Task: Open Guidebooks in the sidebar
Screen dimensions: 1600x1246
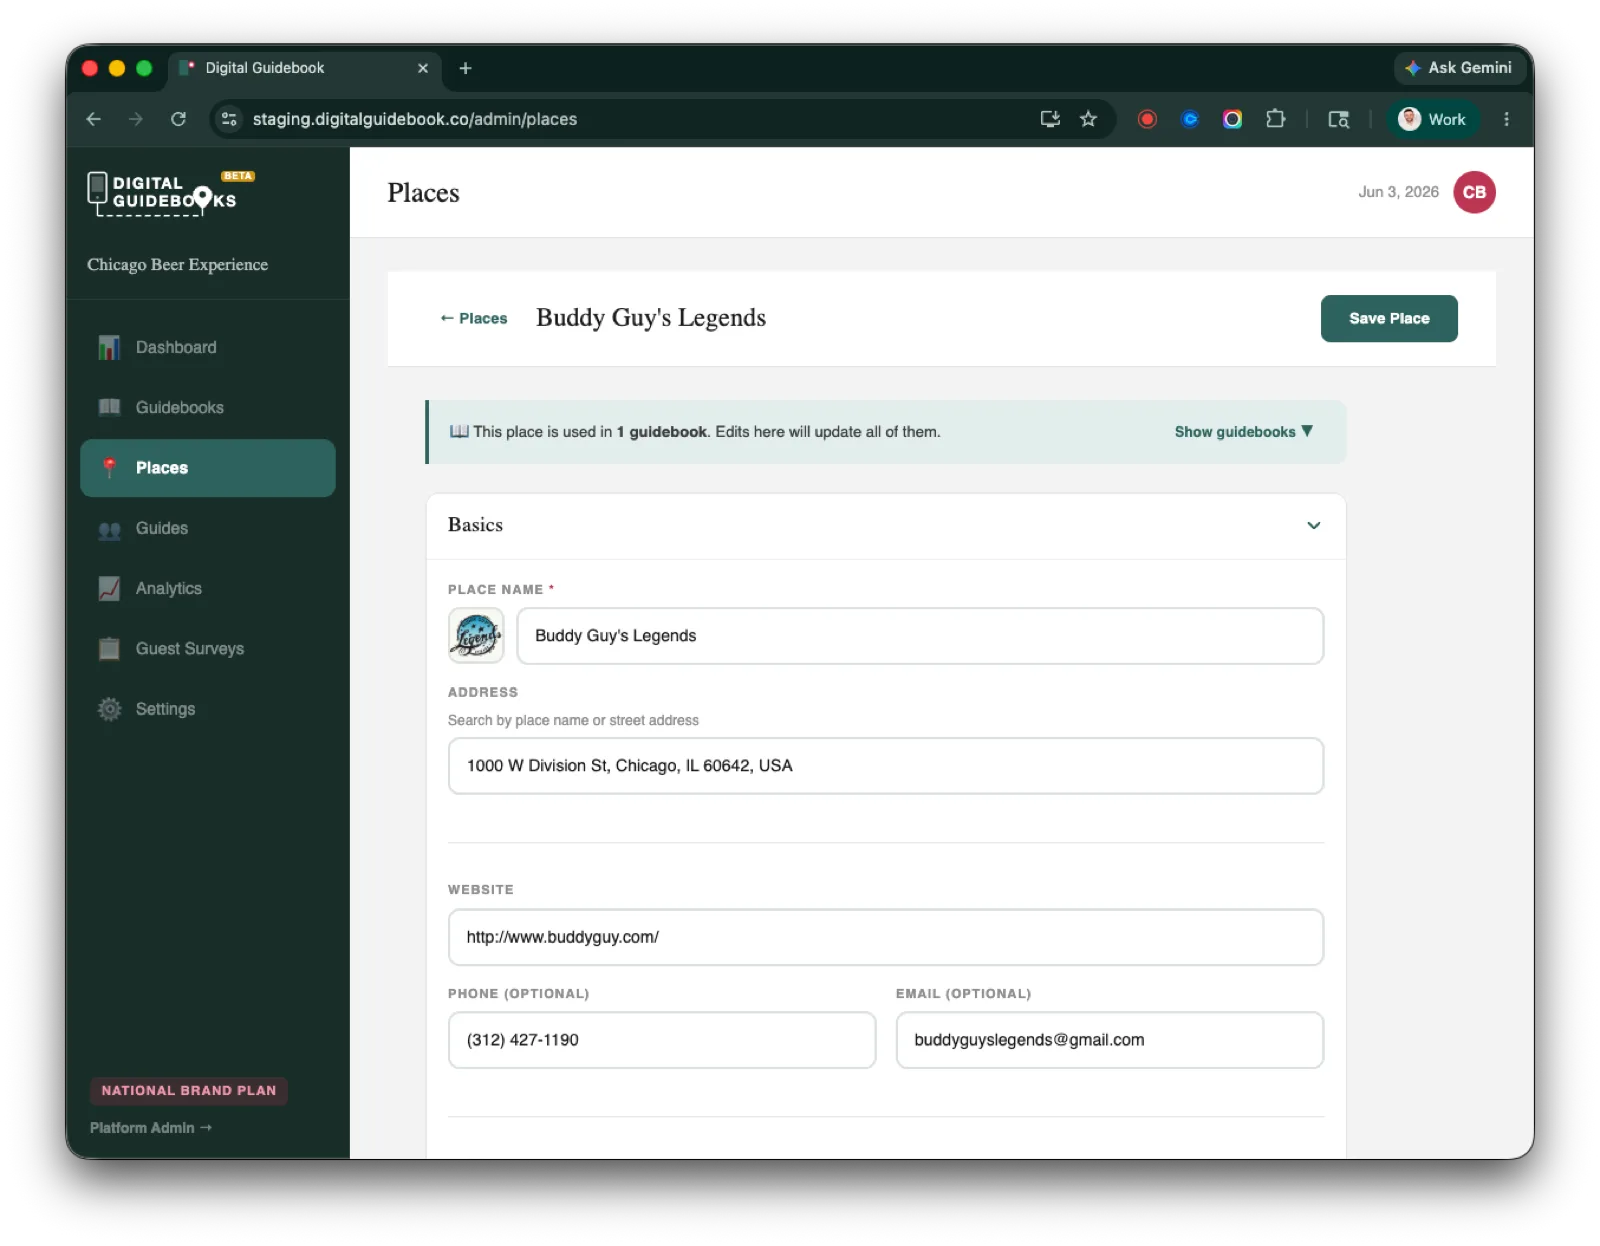Action: [208, 407]
